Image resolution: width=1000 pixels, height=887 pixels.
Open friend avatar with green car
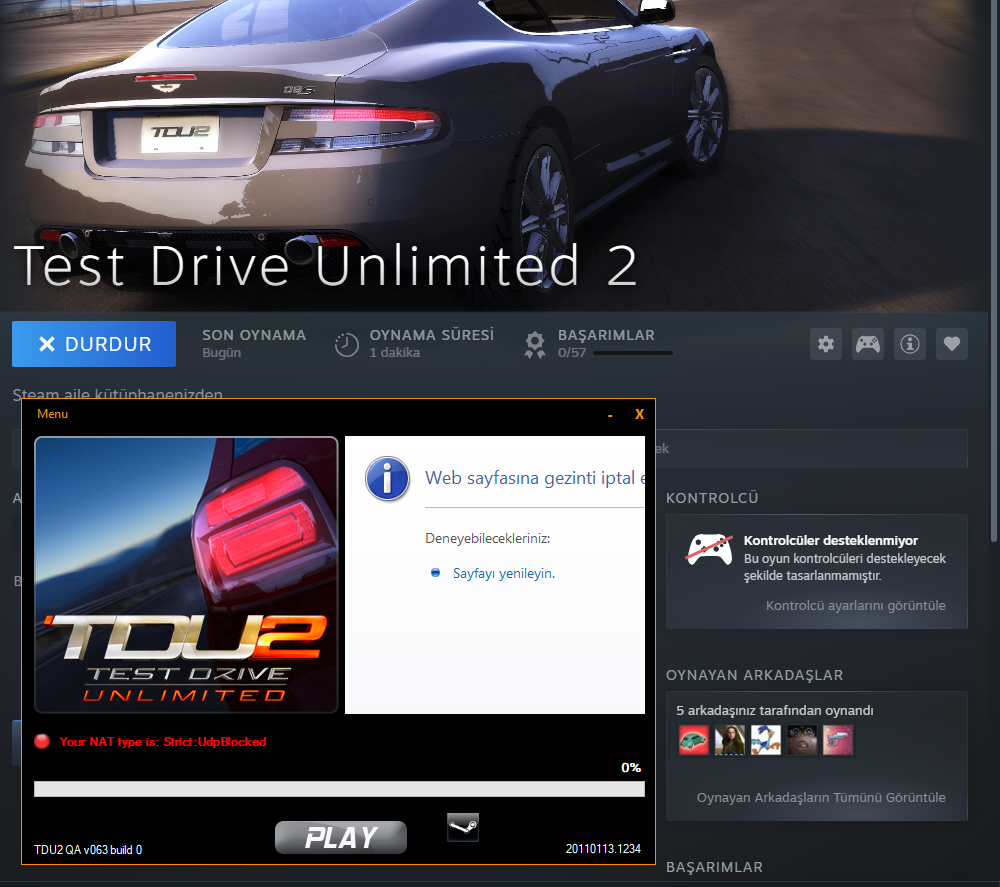(x=694, y=740)
